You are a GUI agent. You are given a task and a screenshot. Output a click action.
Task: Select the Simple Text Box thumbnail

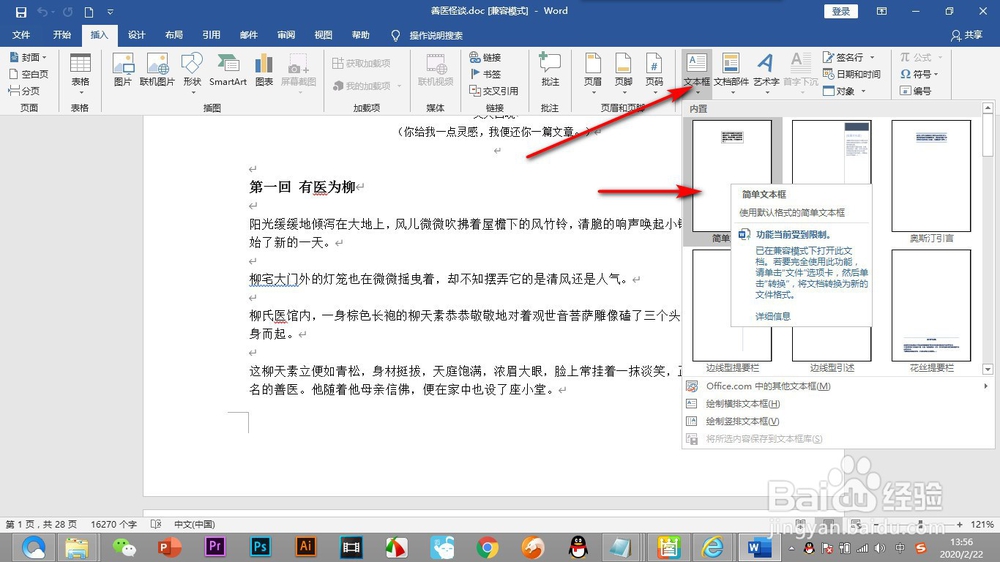(x=732, y=175)
